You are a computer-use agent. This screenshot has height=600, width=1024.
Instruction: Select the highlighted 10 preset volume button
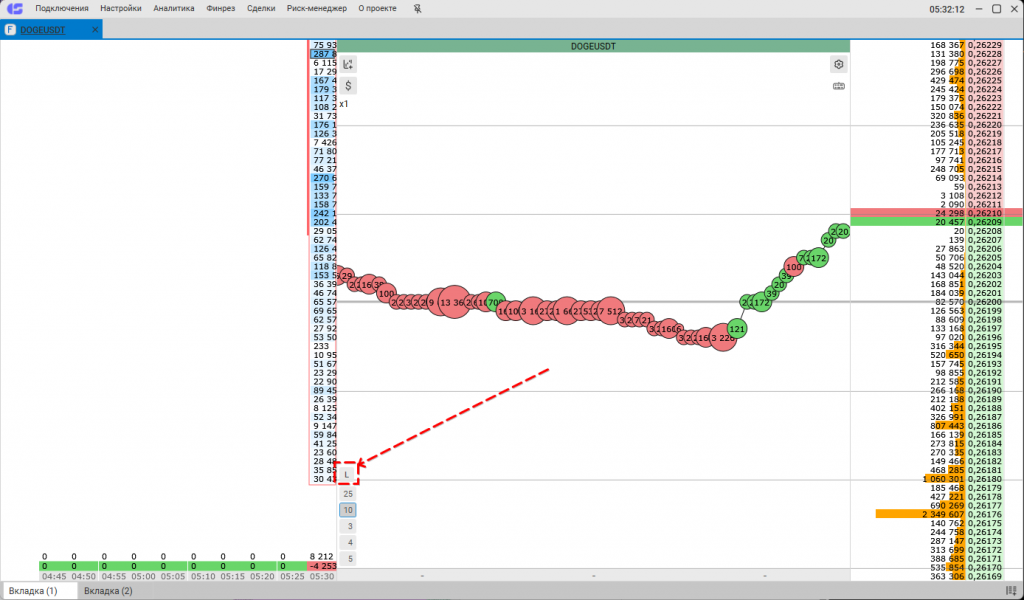click(347, 510)
